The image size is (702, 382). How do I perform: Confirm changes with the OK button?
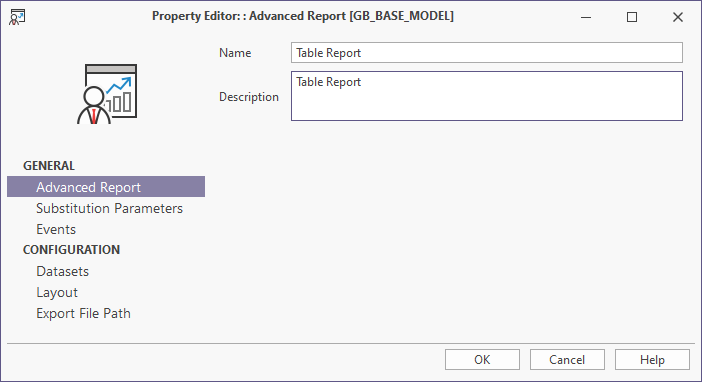[x=482, y=360]
